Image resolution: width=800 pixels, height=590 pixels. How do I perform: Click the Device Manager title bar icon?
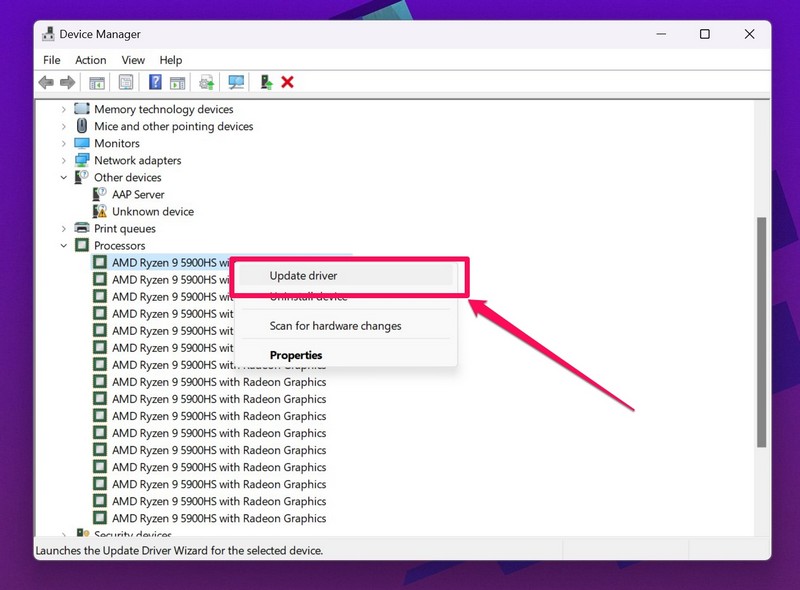(48, 34)
